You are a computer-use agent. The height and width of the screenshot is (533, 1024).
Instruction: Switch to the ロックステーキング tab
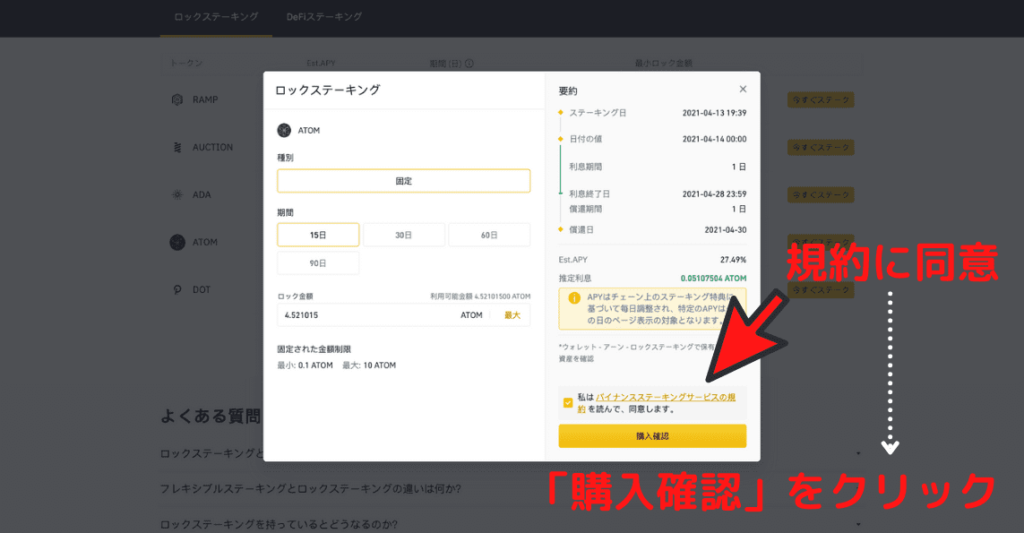[x=216, y=17]
